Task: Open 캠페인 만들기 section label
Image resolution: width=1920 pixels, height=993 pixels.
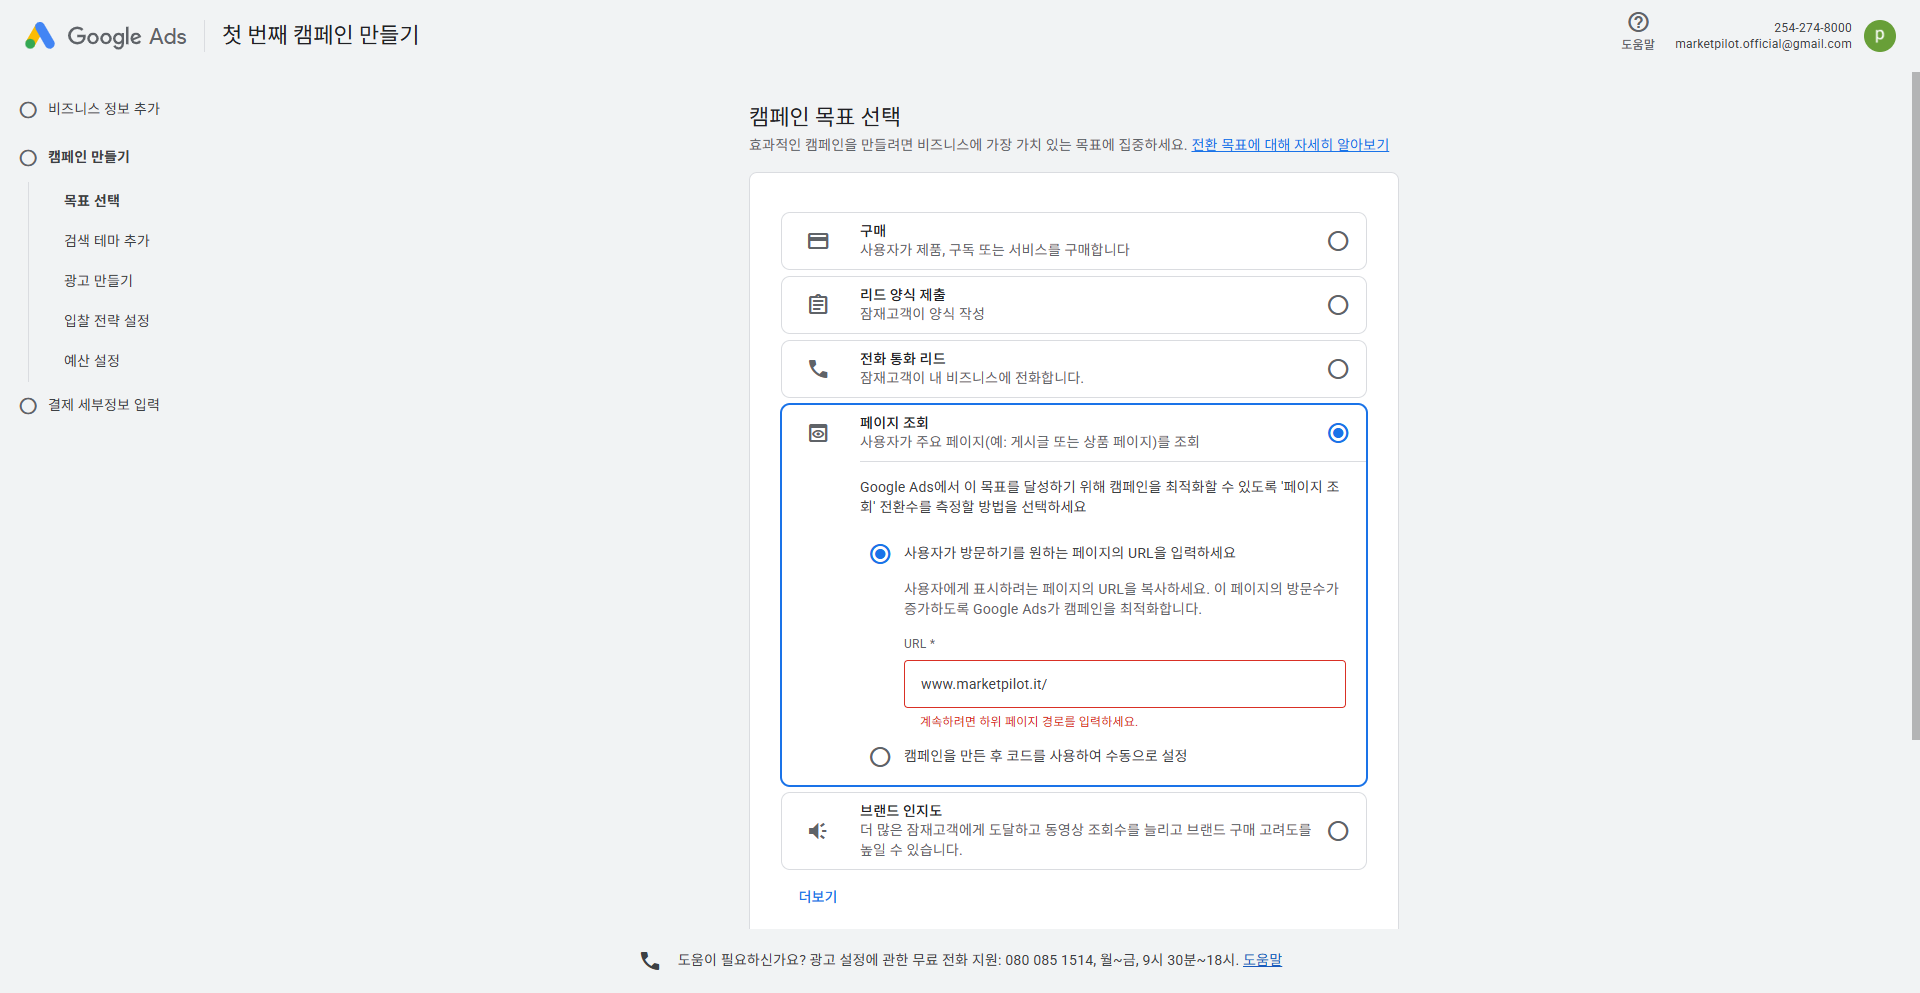Action: point(89,157)
